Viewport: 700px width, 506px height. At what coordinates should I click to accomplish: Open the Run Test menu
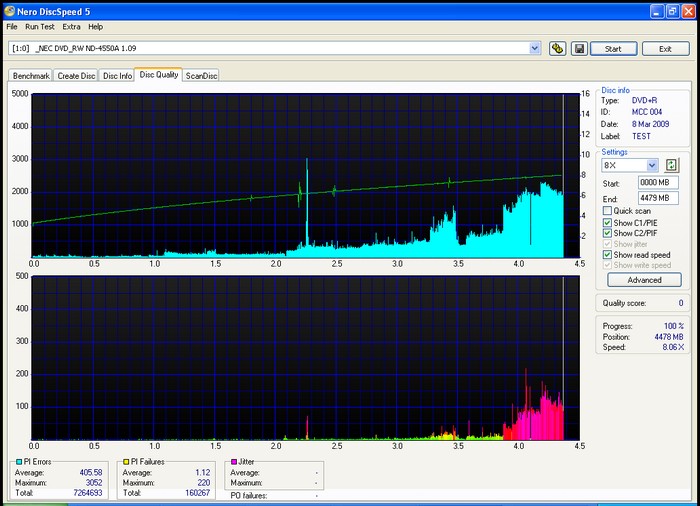tap(40, 26)
